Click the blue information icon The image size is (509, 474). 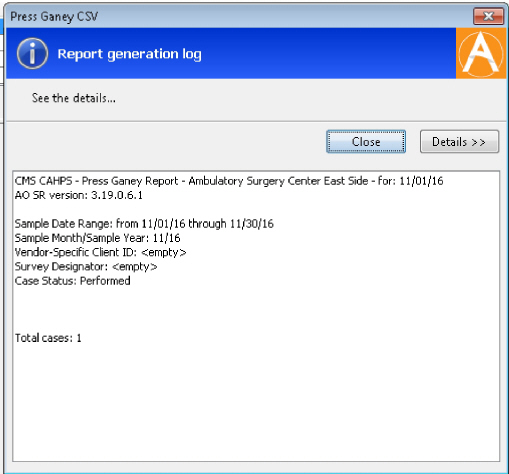(32, 53)
